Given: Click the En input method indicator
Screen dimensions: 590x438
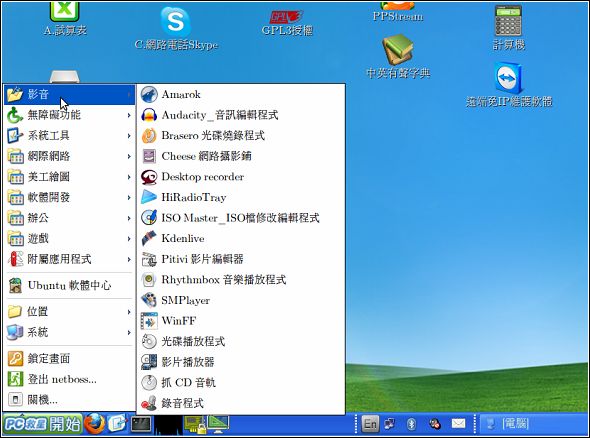Looking at the screenshot, I should click(x=370, y=424).
